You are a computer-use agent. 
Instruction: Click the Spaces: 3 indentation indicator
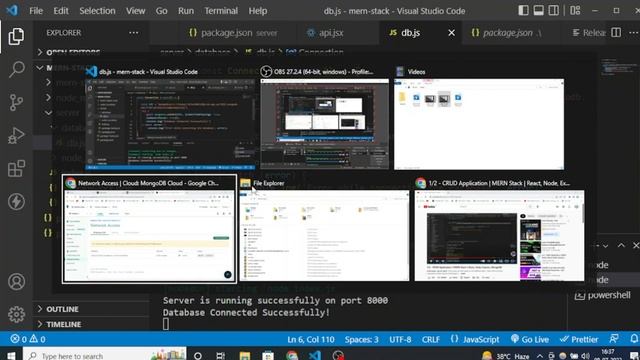pyautogui.click(x=361, y=339)
